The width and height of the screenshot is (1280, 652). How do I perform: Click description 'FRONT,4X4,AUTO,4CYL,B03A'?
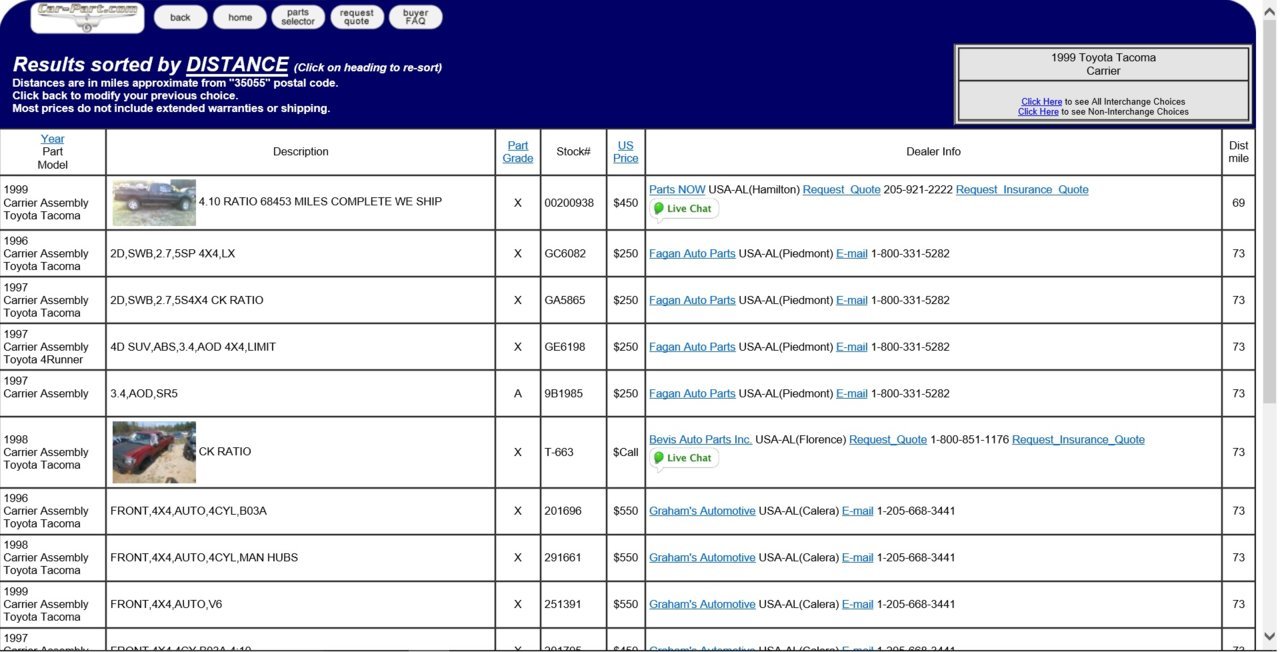(188, 511)
